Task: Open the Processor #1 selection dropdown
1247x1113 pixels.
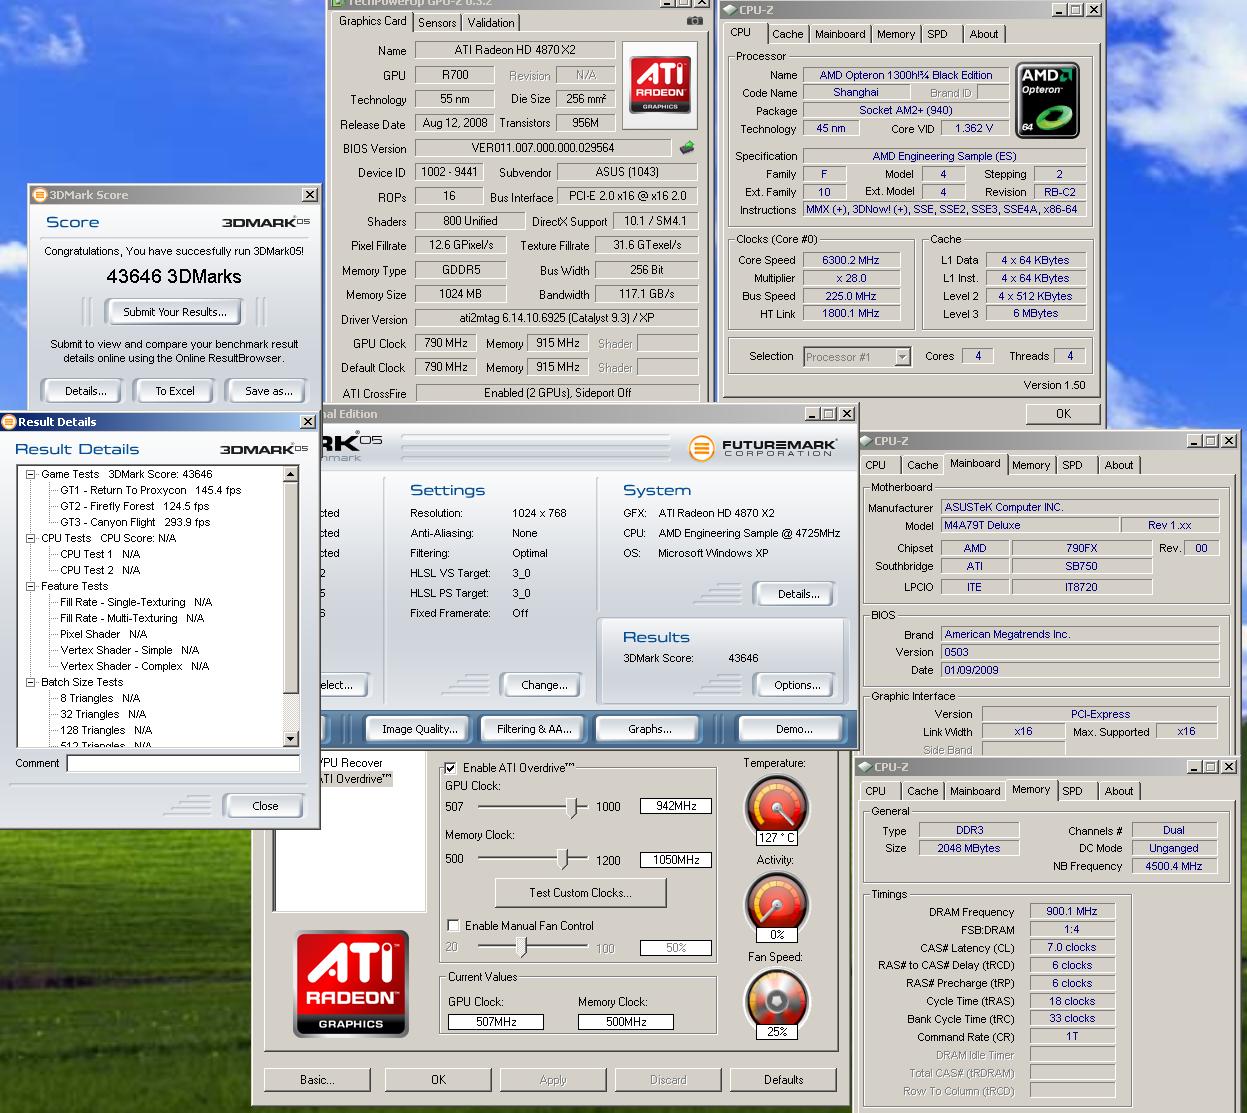Action: (902, 356)
